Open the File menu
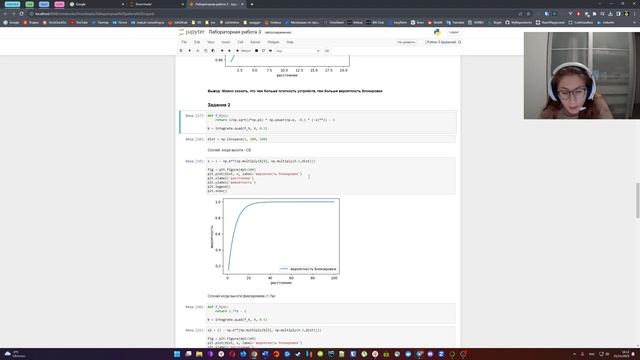Screen dimensions: 640x360 click(184, 42)
